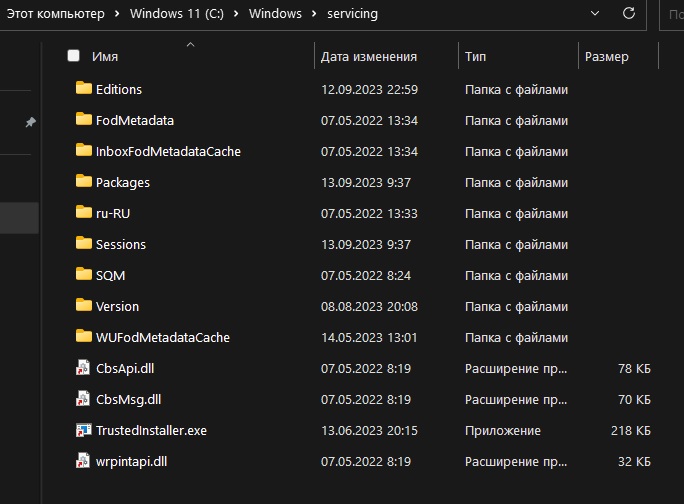The width and height of the screenshot is (684, 504).
Task: Expand the chevron after Этот компьютер breadcrumb
Action: pyautogui.click(x=118, y=15)
